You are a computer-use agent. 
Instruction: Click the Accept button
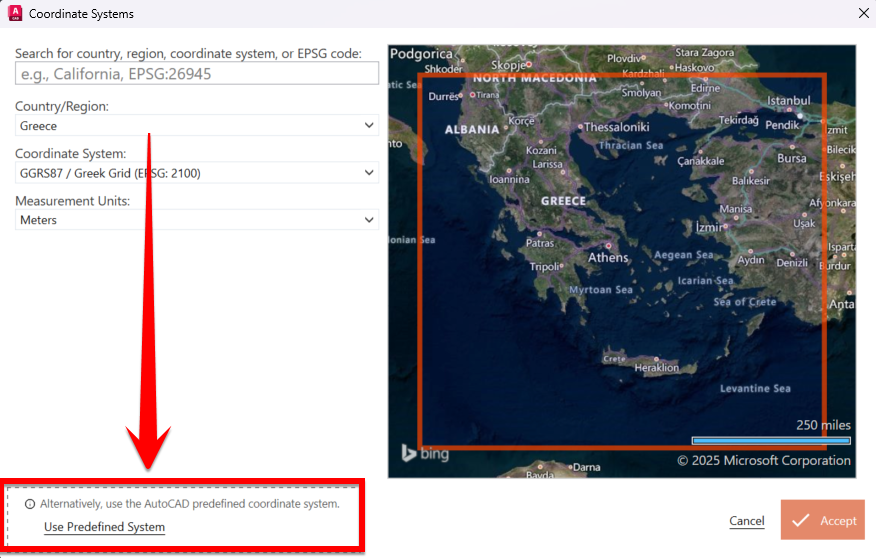click(822, 520)
